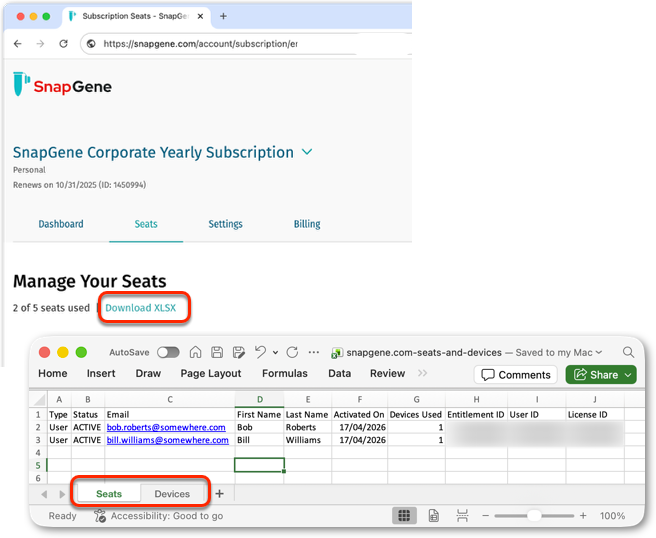Viewport: 656px width, 538px height.
Task: Show more ribbon tabs double chevron
Action: tap(422, 373)
